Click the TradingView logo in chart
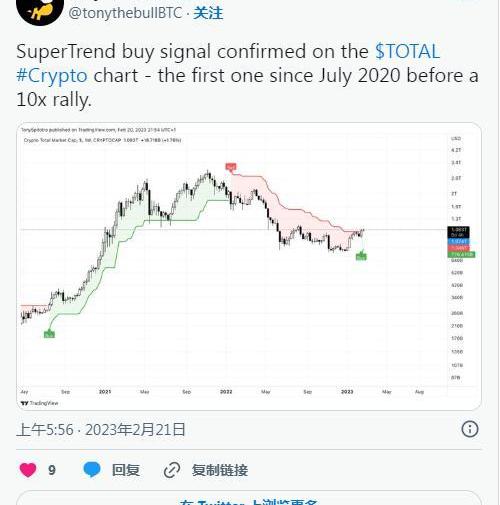Image resolution: width=500 pixels, height=505 pixels. tap(40, 403)
